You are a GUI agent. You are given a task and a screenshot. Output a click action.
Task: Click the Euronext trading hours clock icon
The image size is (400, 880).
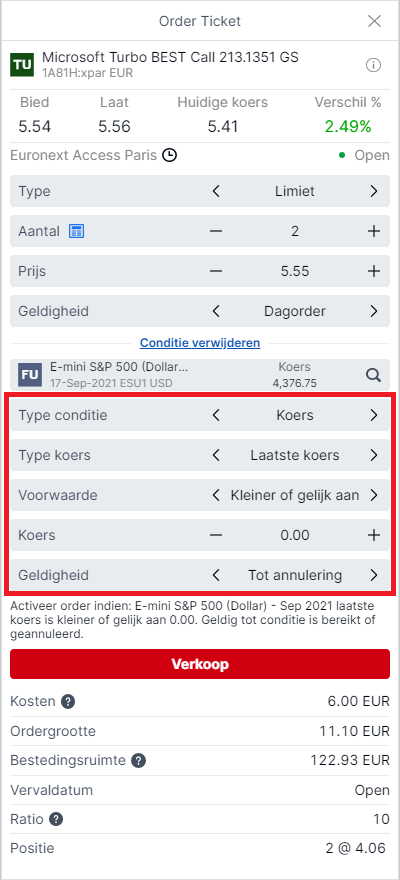pyautogui.click(x=169, y=155)
